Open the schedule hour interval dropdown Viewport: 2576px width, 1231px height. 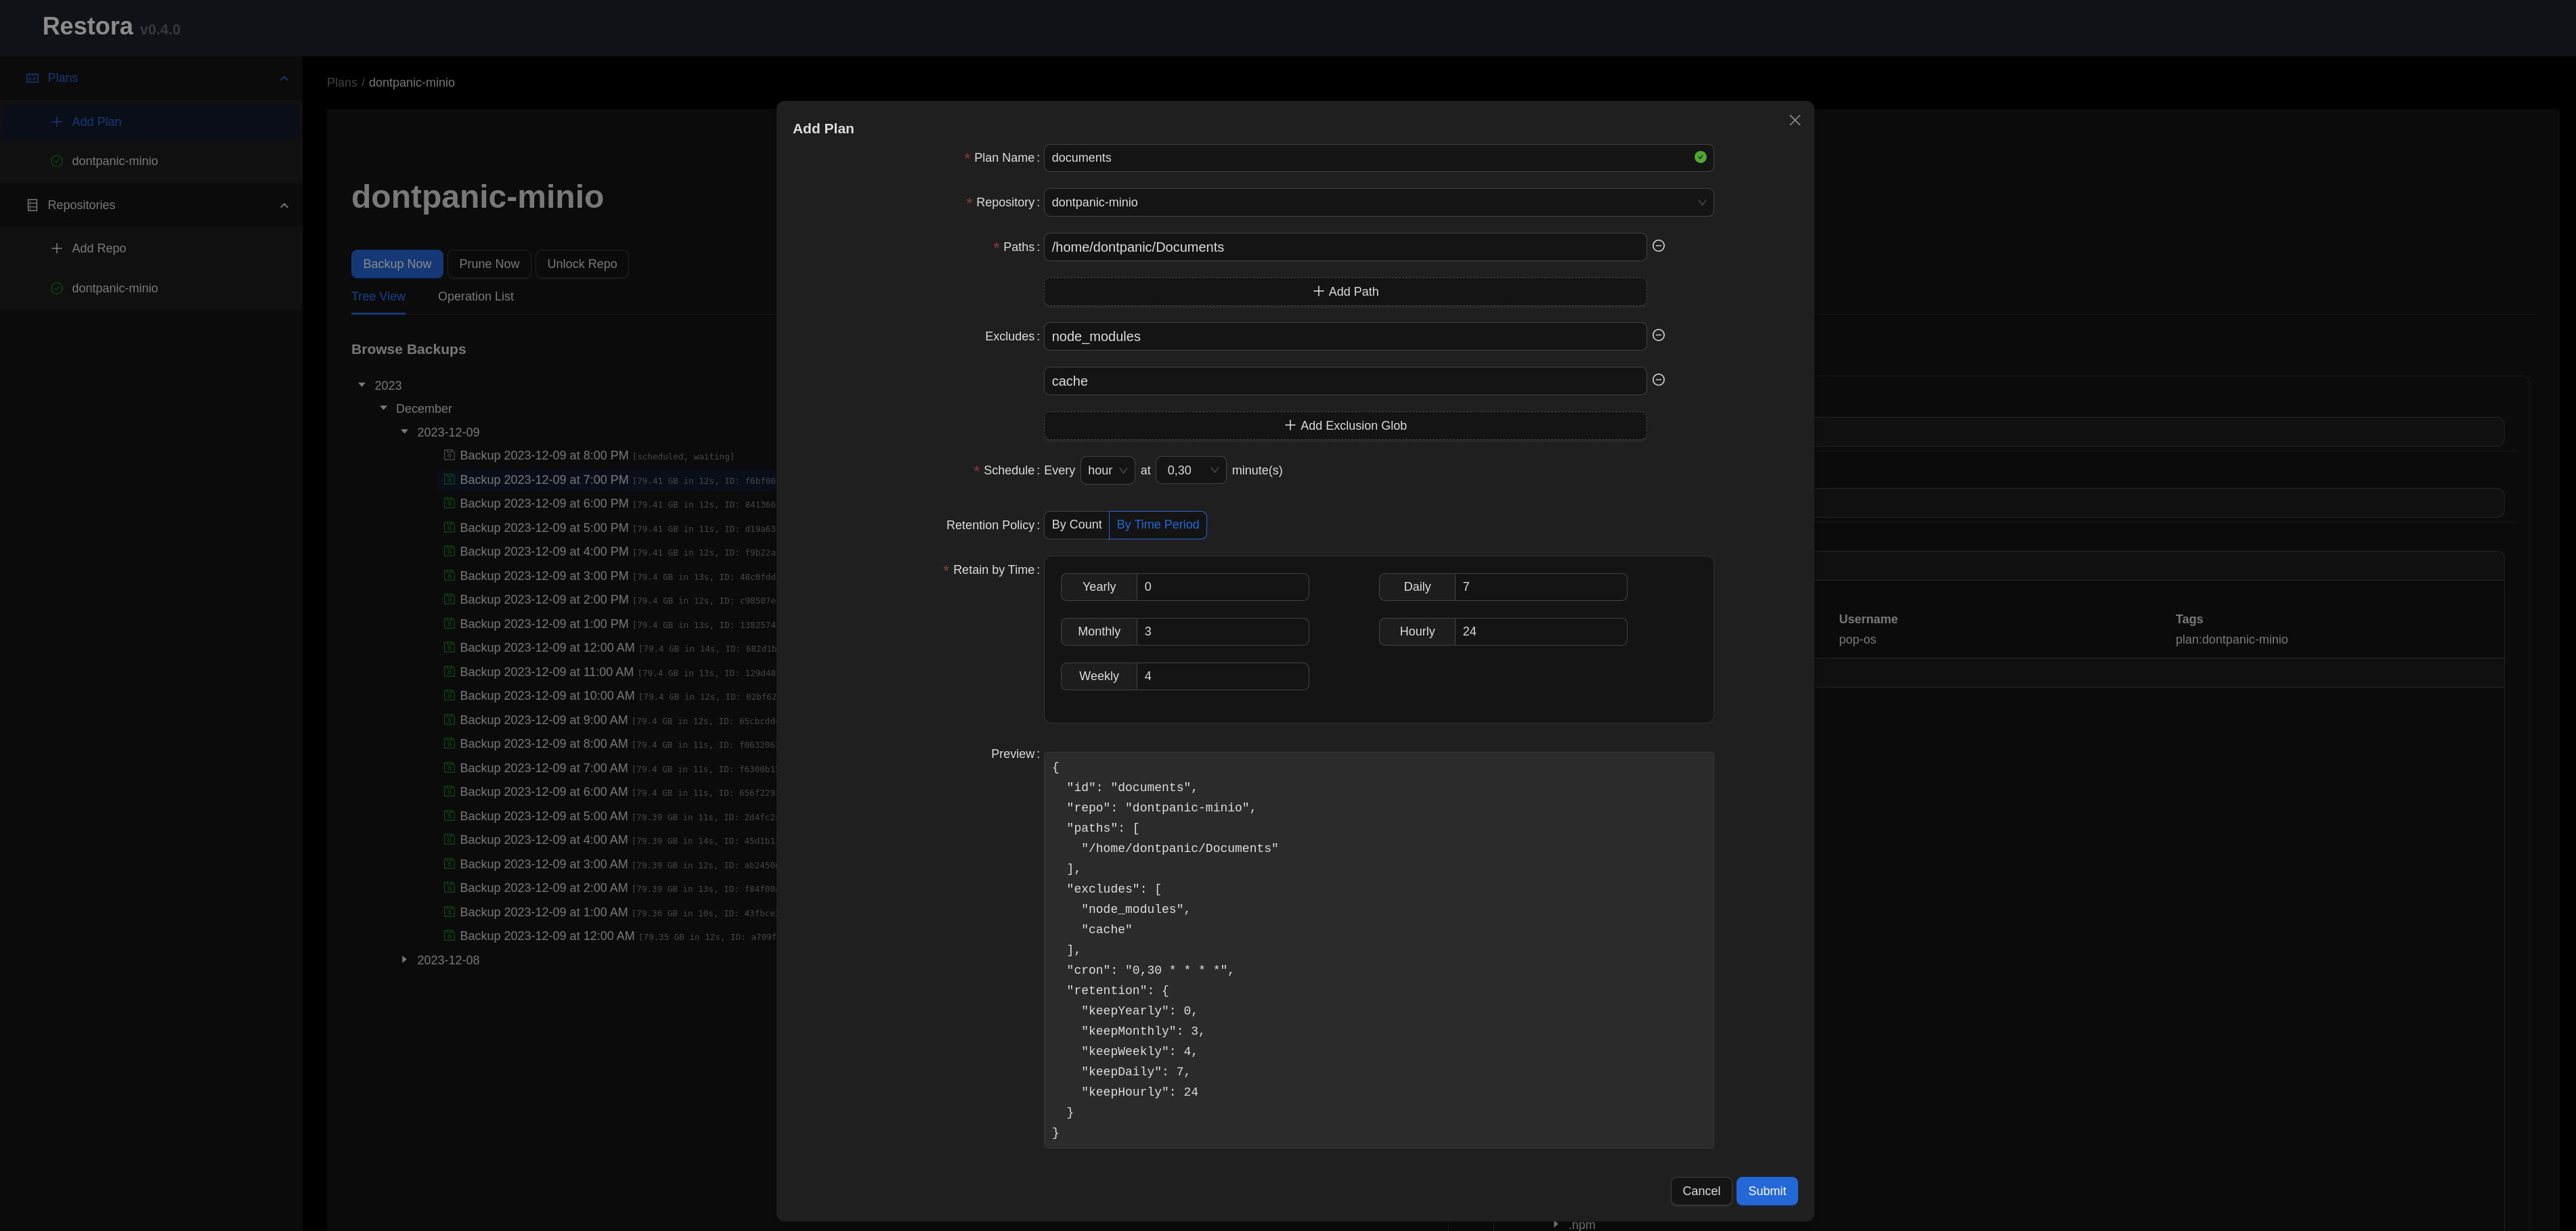[x=1106, y=470]
